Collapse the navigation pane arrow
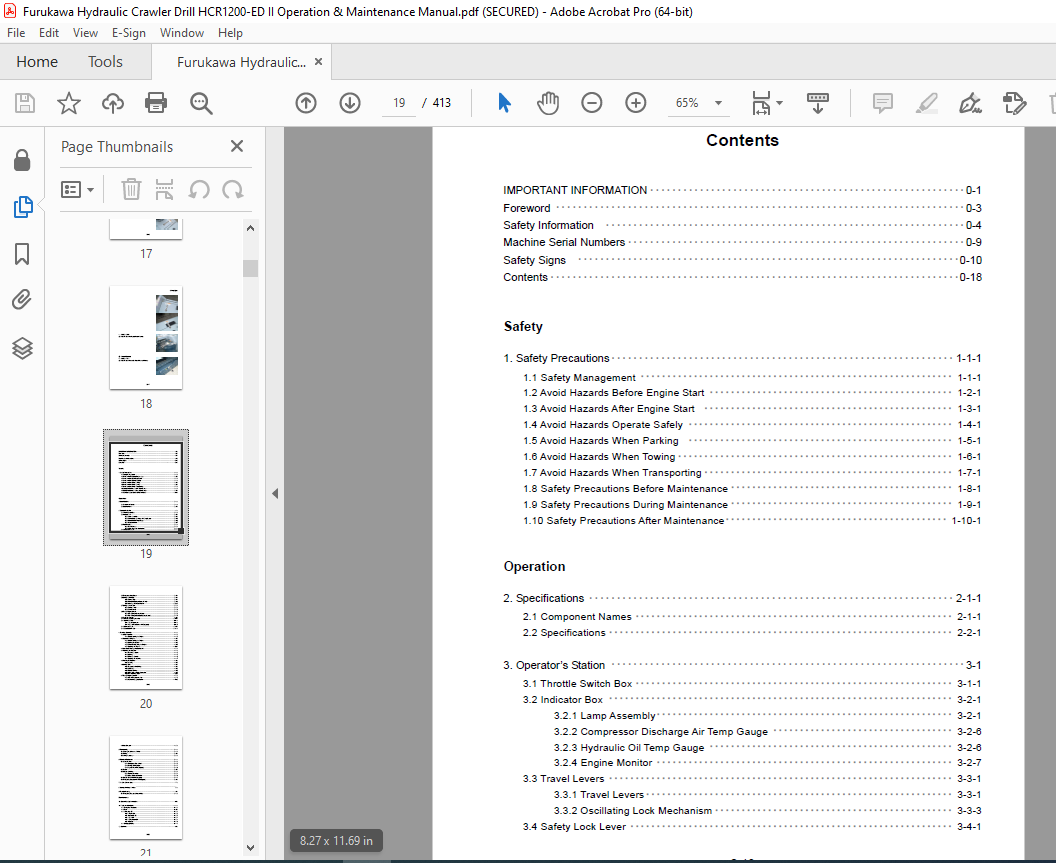Image resolution: width=1056 pixels, height=863 pixels. pyautogui.click(x=275, y=494)
